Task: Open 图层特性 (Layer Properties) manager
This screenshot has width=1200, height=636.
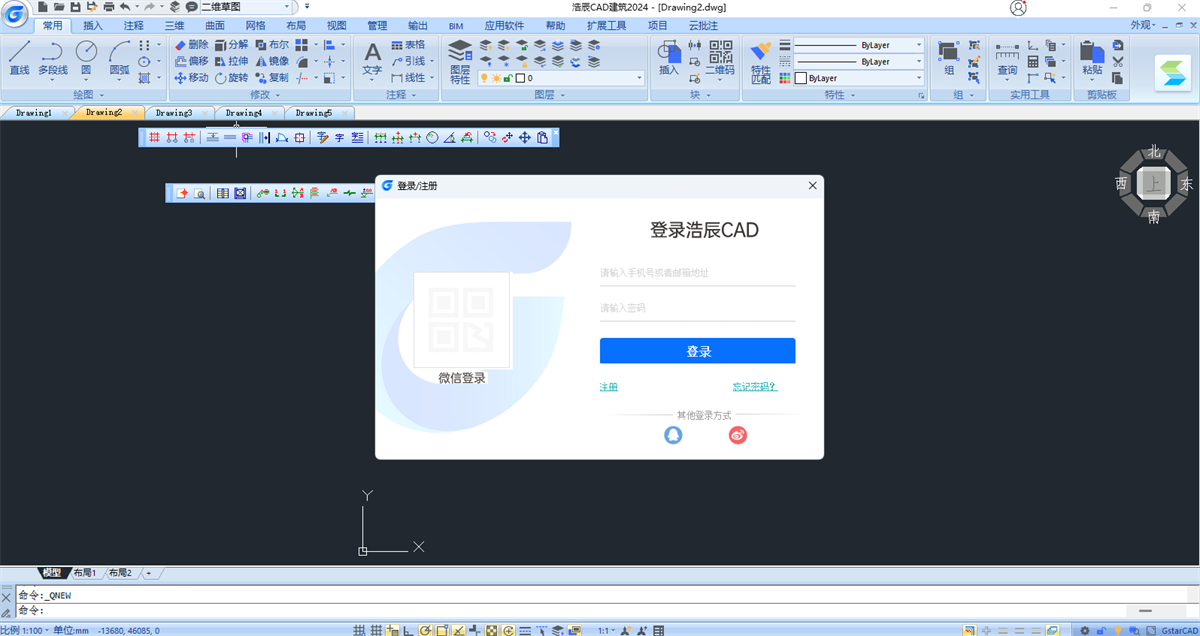Action: coord(460,61)
